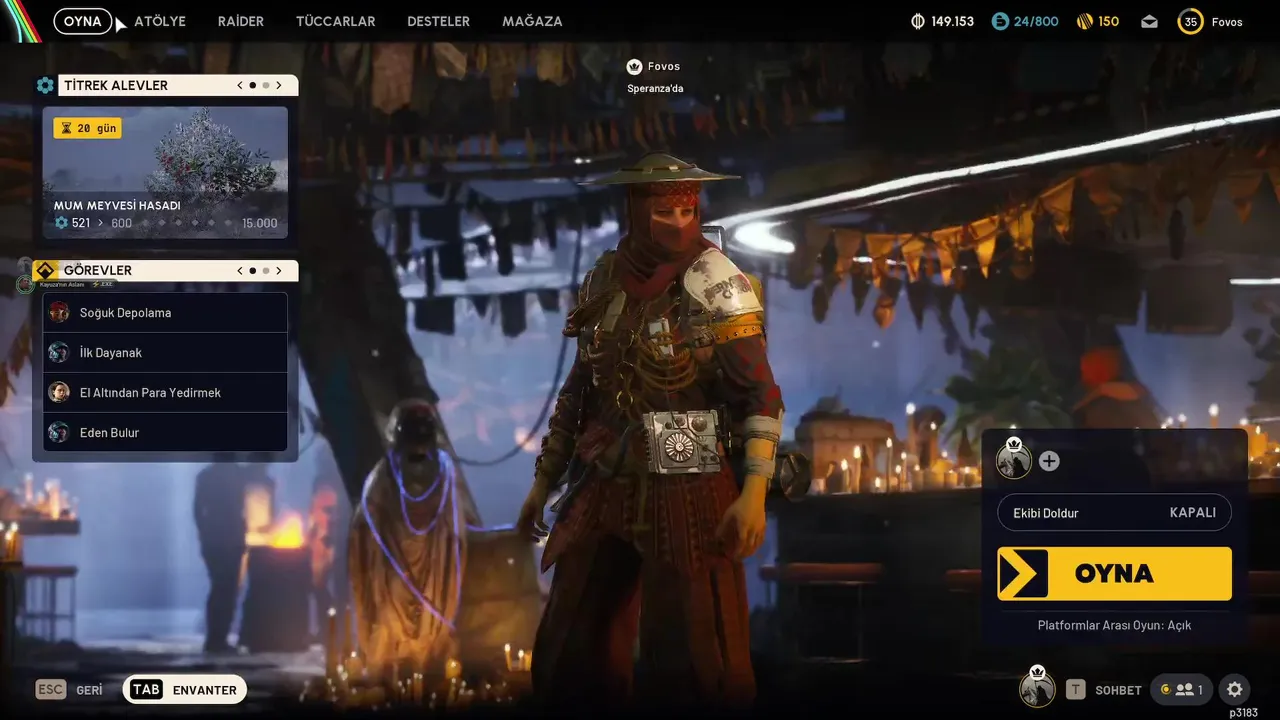The width and height of the screenshot is (1280, 720).
Task: Open the ATÖLYE tab
Action: pos(160,21)
